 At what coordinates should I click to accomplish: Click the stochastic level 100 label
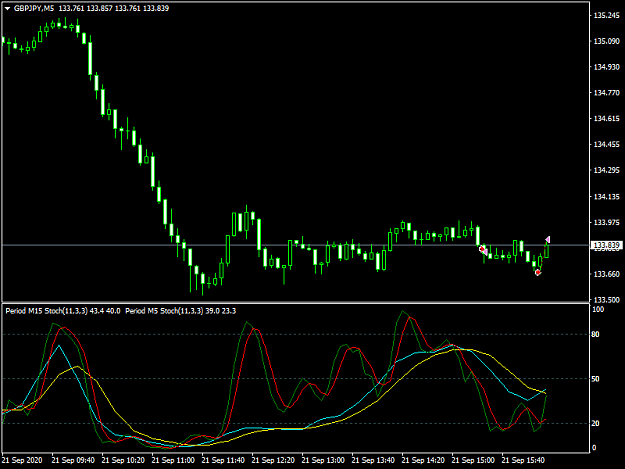[x=598, y=310]
